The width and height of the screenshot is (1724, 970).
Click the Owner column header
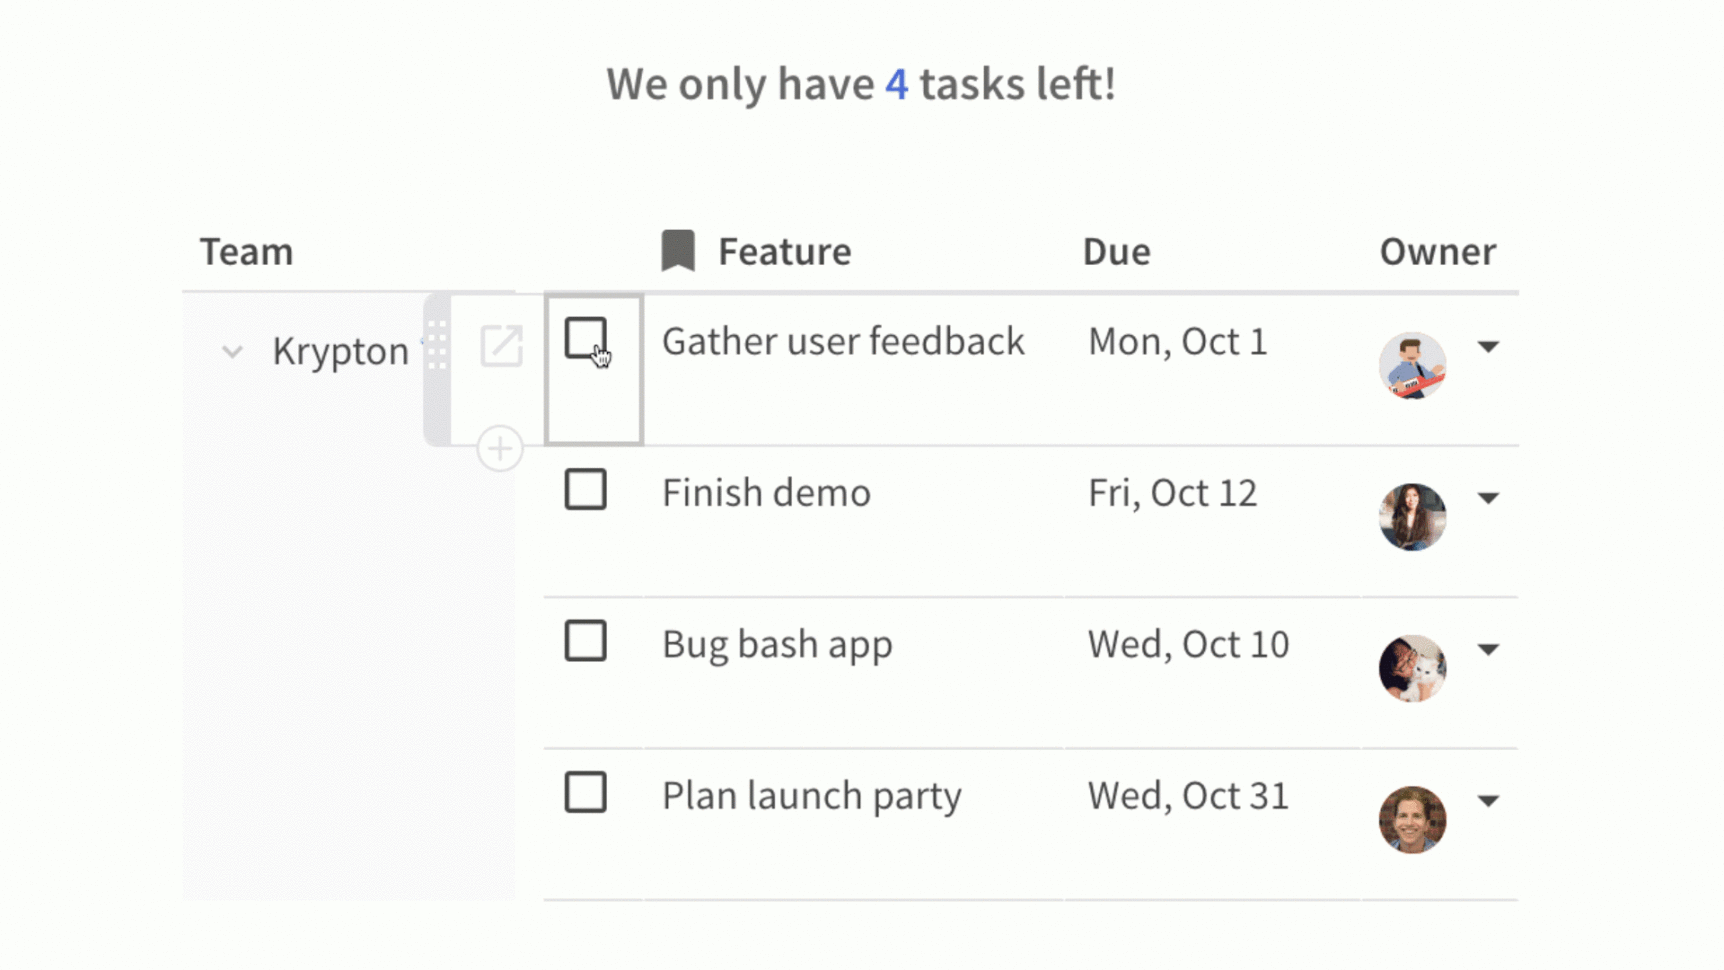pos(1437,250)
